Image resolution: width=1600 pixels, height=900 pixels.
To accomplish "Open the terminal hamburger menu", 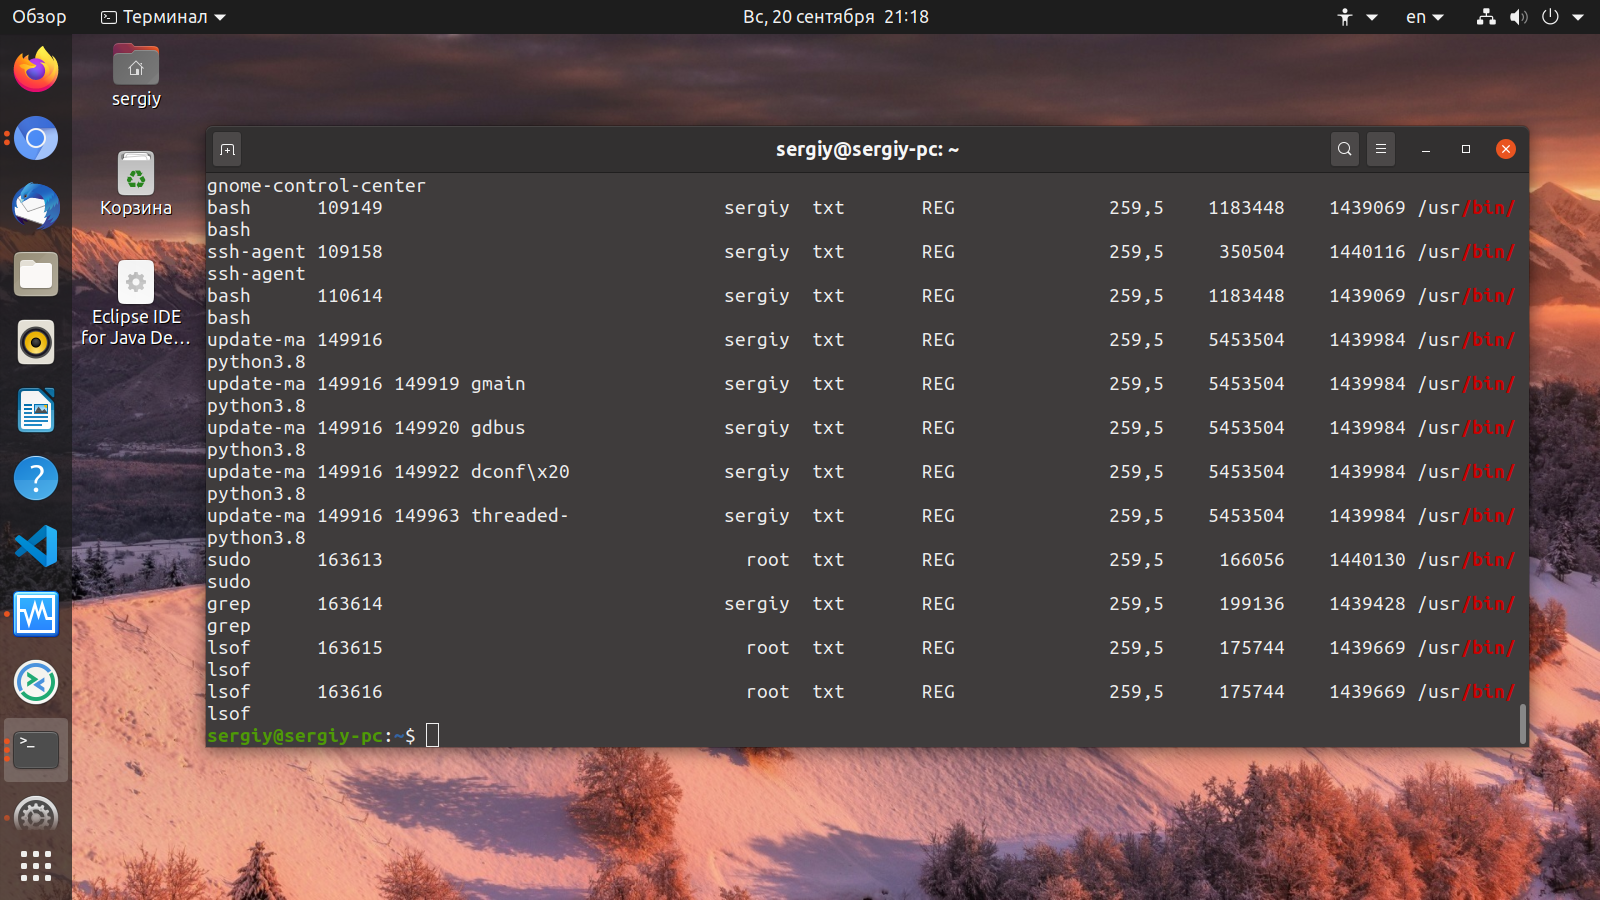I will tap(1381, 149).
